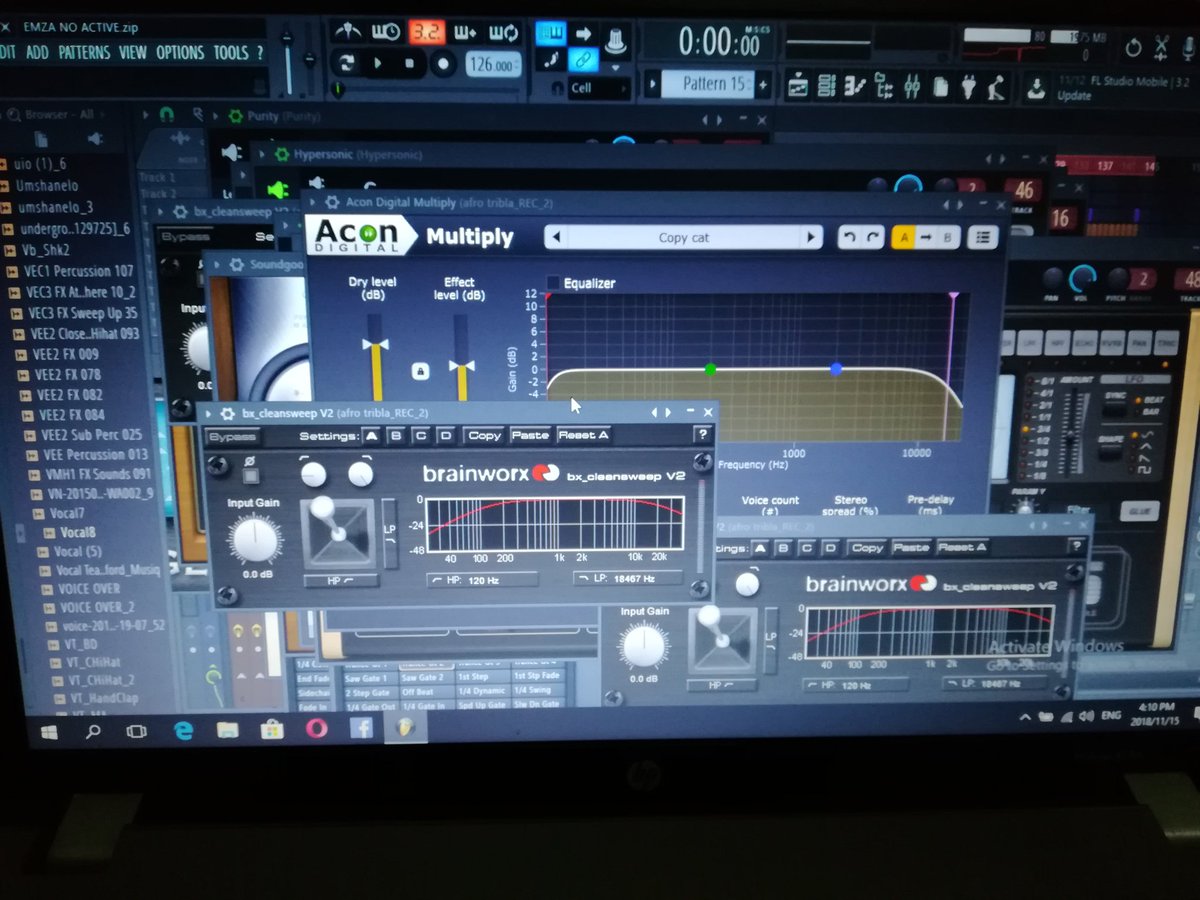
Task: Click the Dry level slider handle
Action: click(376, 343)
